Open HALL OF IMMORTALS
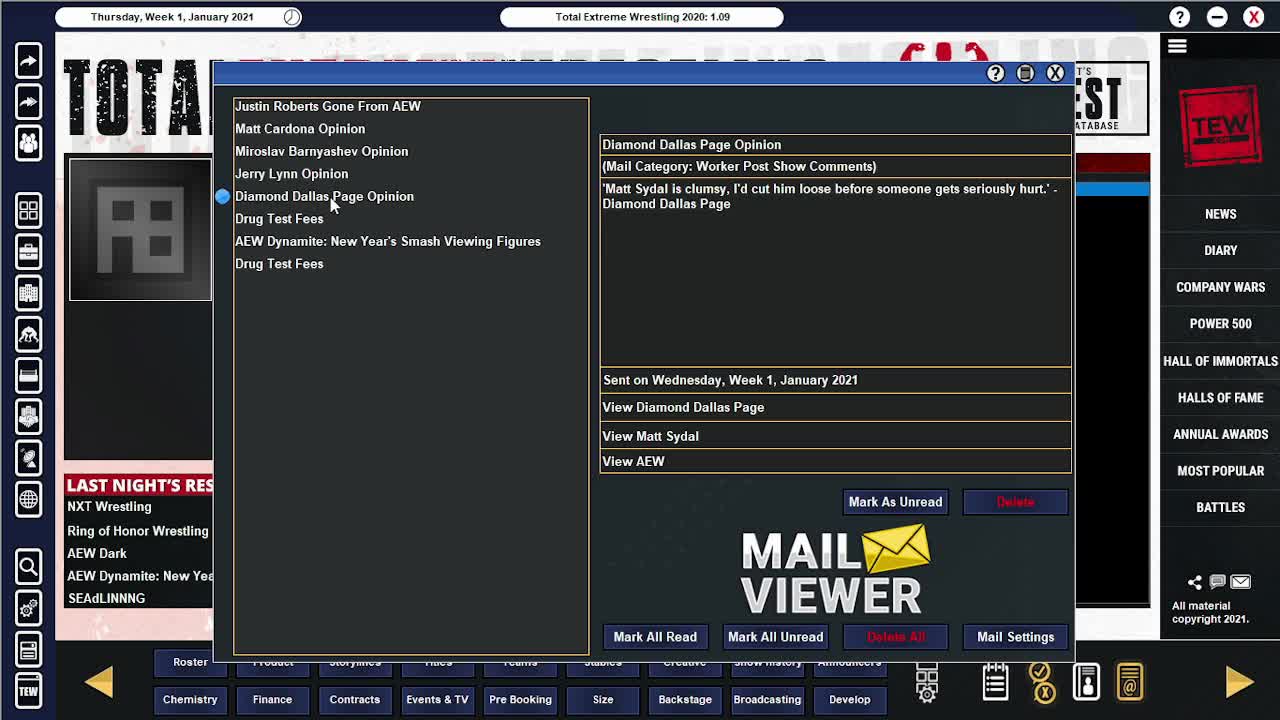The width and height of the screenshot is (1280, 720). point(1220,361)
